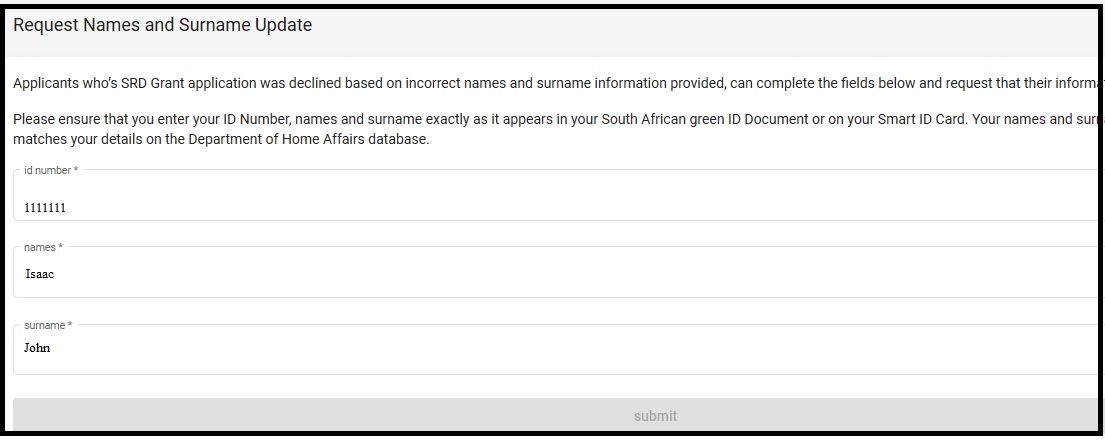Place cursor in the entered name Isaac
The height and width of the screenshot is (440, 1105).
[40, 274]
